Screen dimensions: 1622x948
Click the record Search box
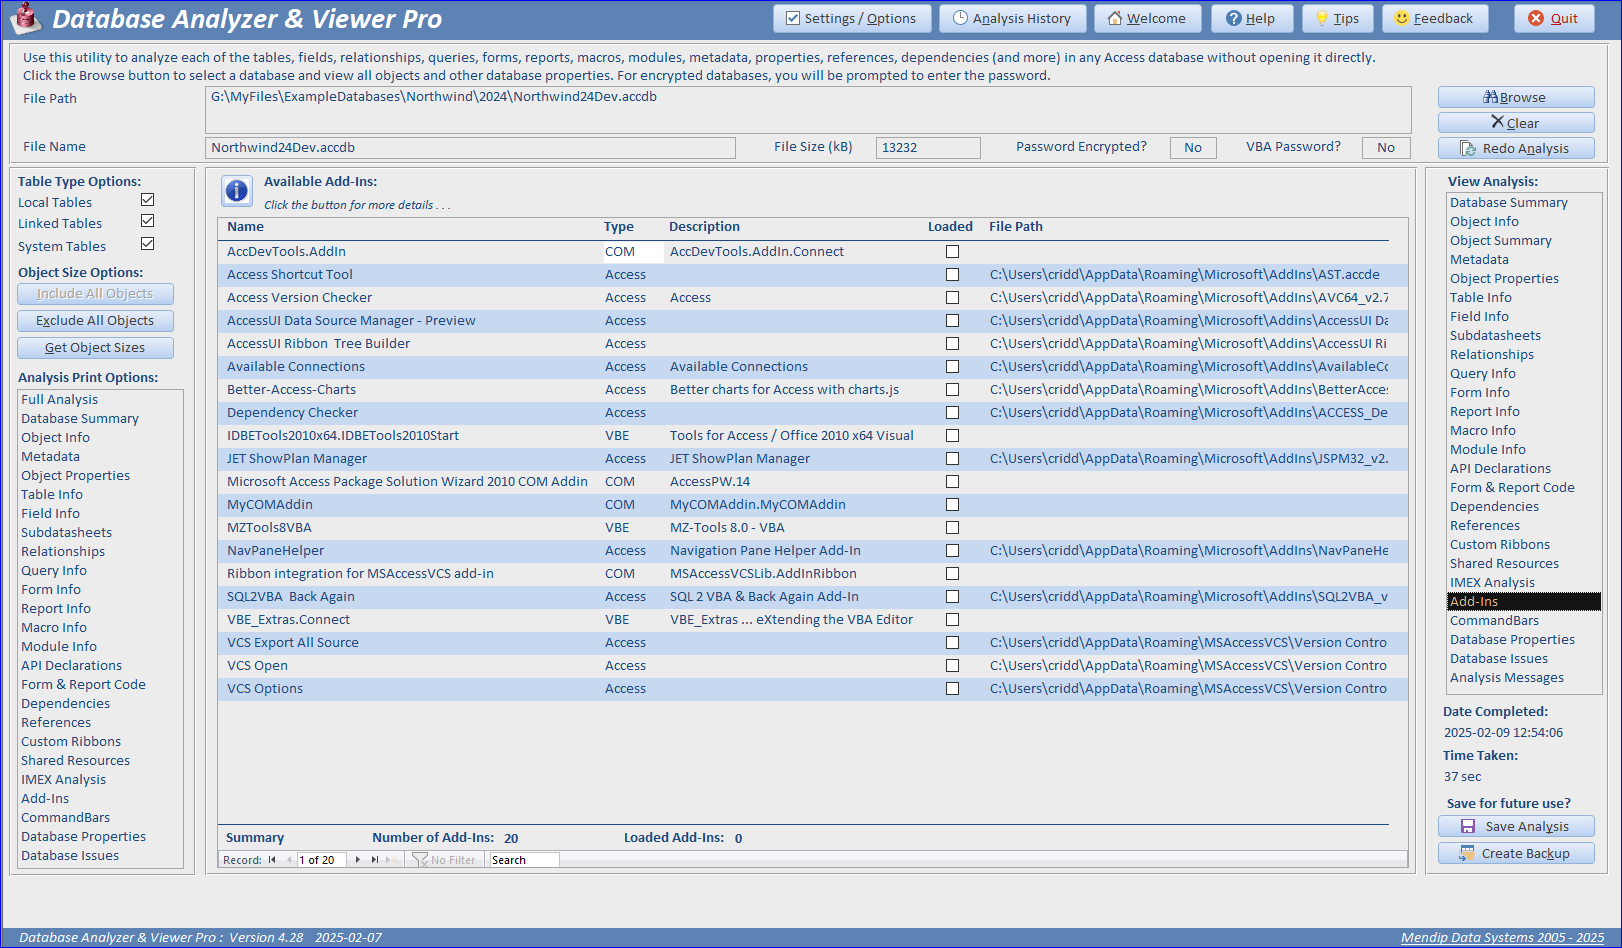point(523,860)
